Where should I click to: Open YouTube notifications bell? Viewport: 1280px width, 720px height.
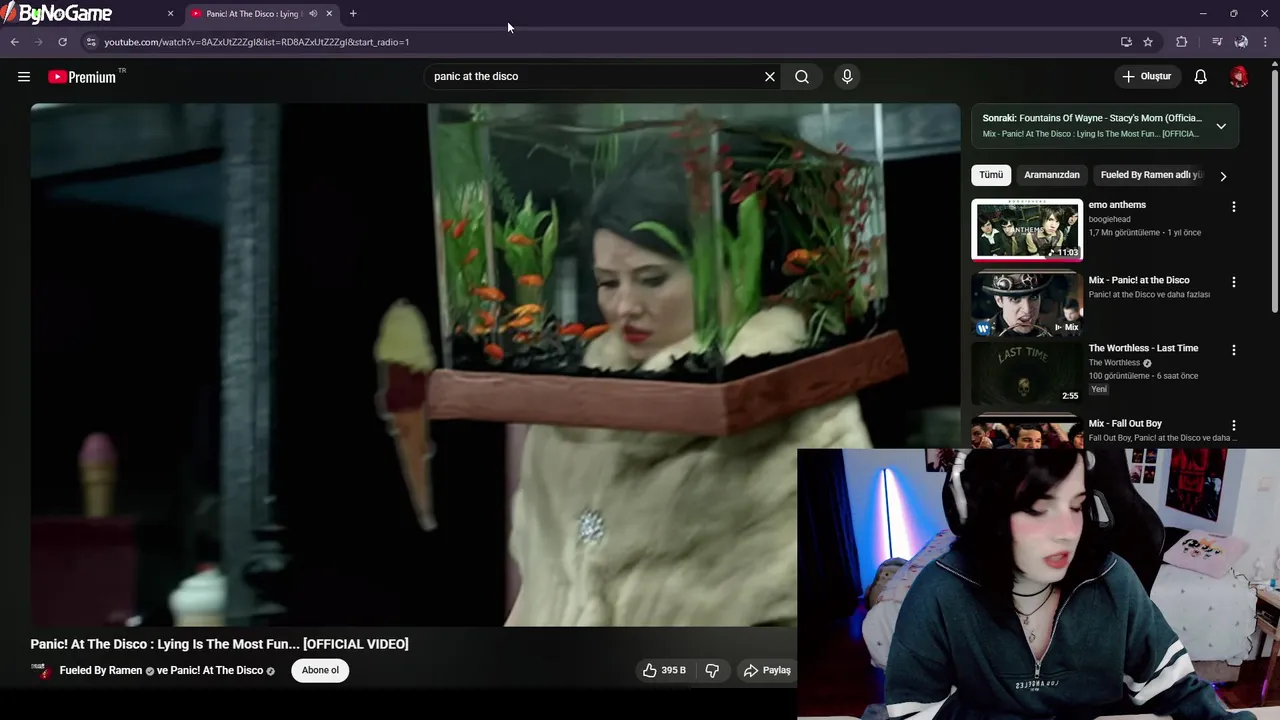1201,76
